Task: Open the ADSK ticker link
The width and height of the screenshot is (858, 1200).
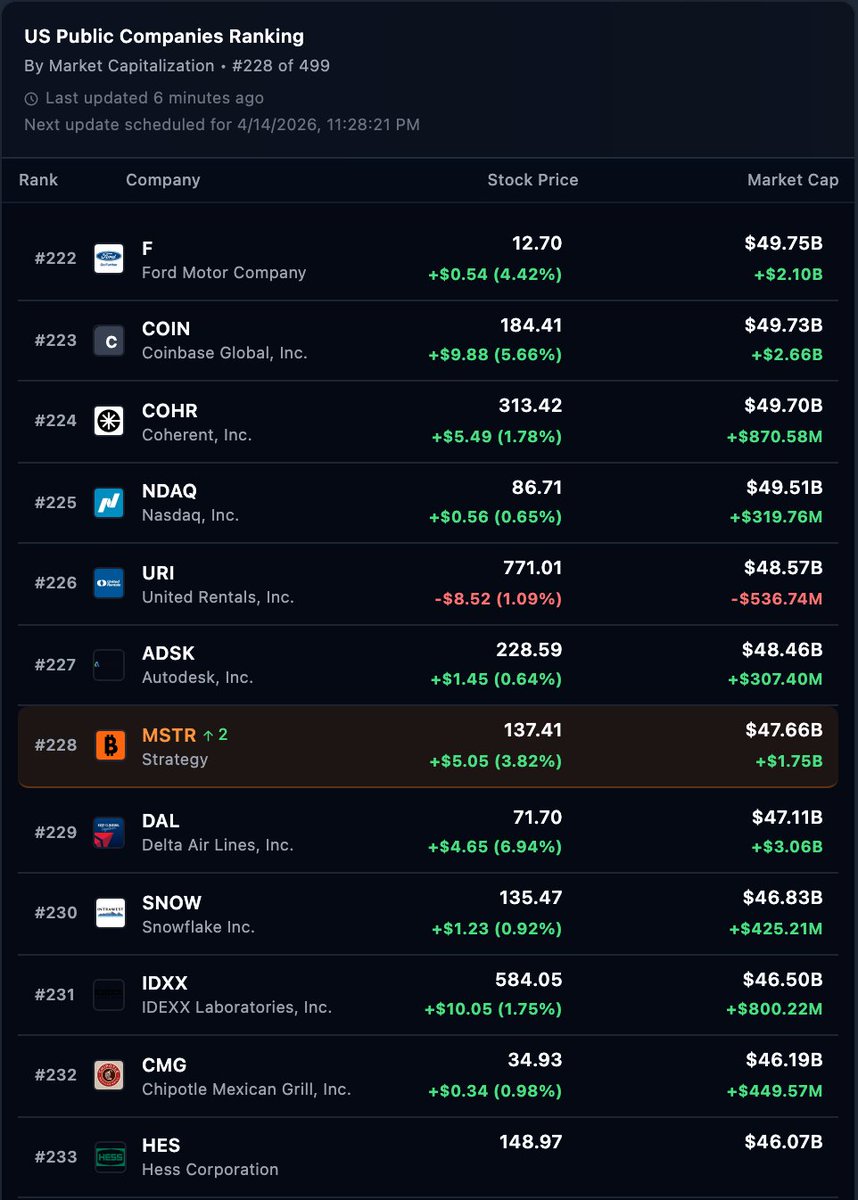Action: coord(168,653)
